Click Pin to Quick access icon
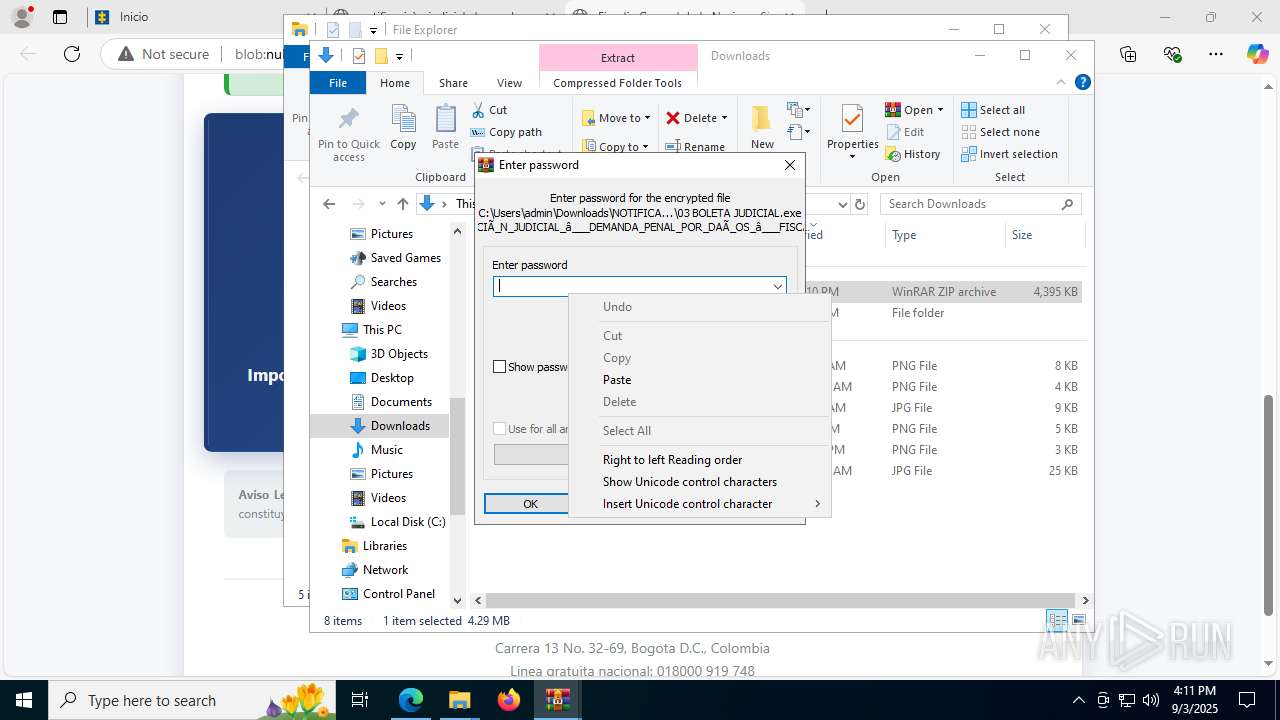The height and width of the screenshot is (720, 1280). (348, 120)
